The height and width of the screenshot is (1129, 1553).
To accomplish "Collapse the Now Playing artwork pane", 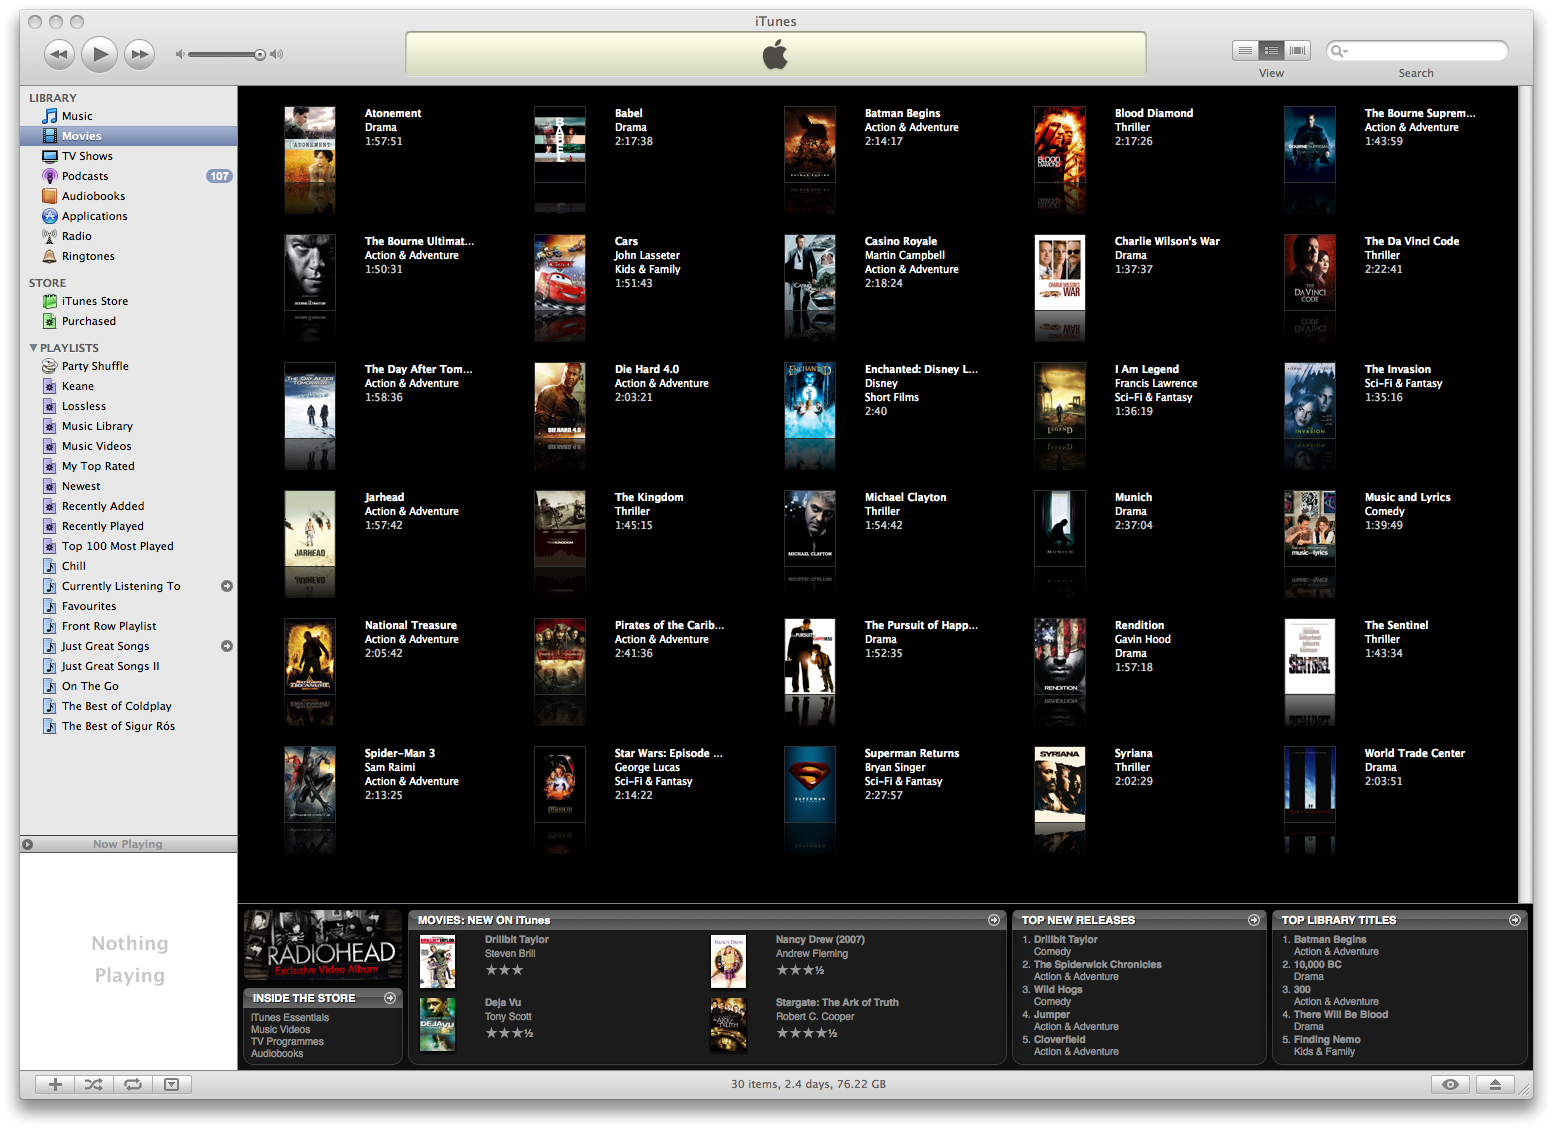I will (28, 844).
